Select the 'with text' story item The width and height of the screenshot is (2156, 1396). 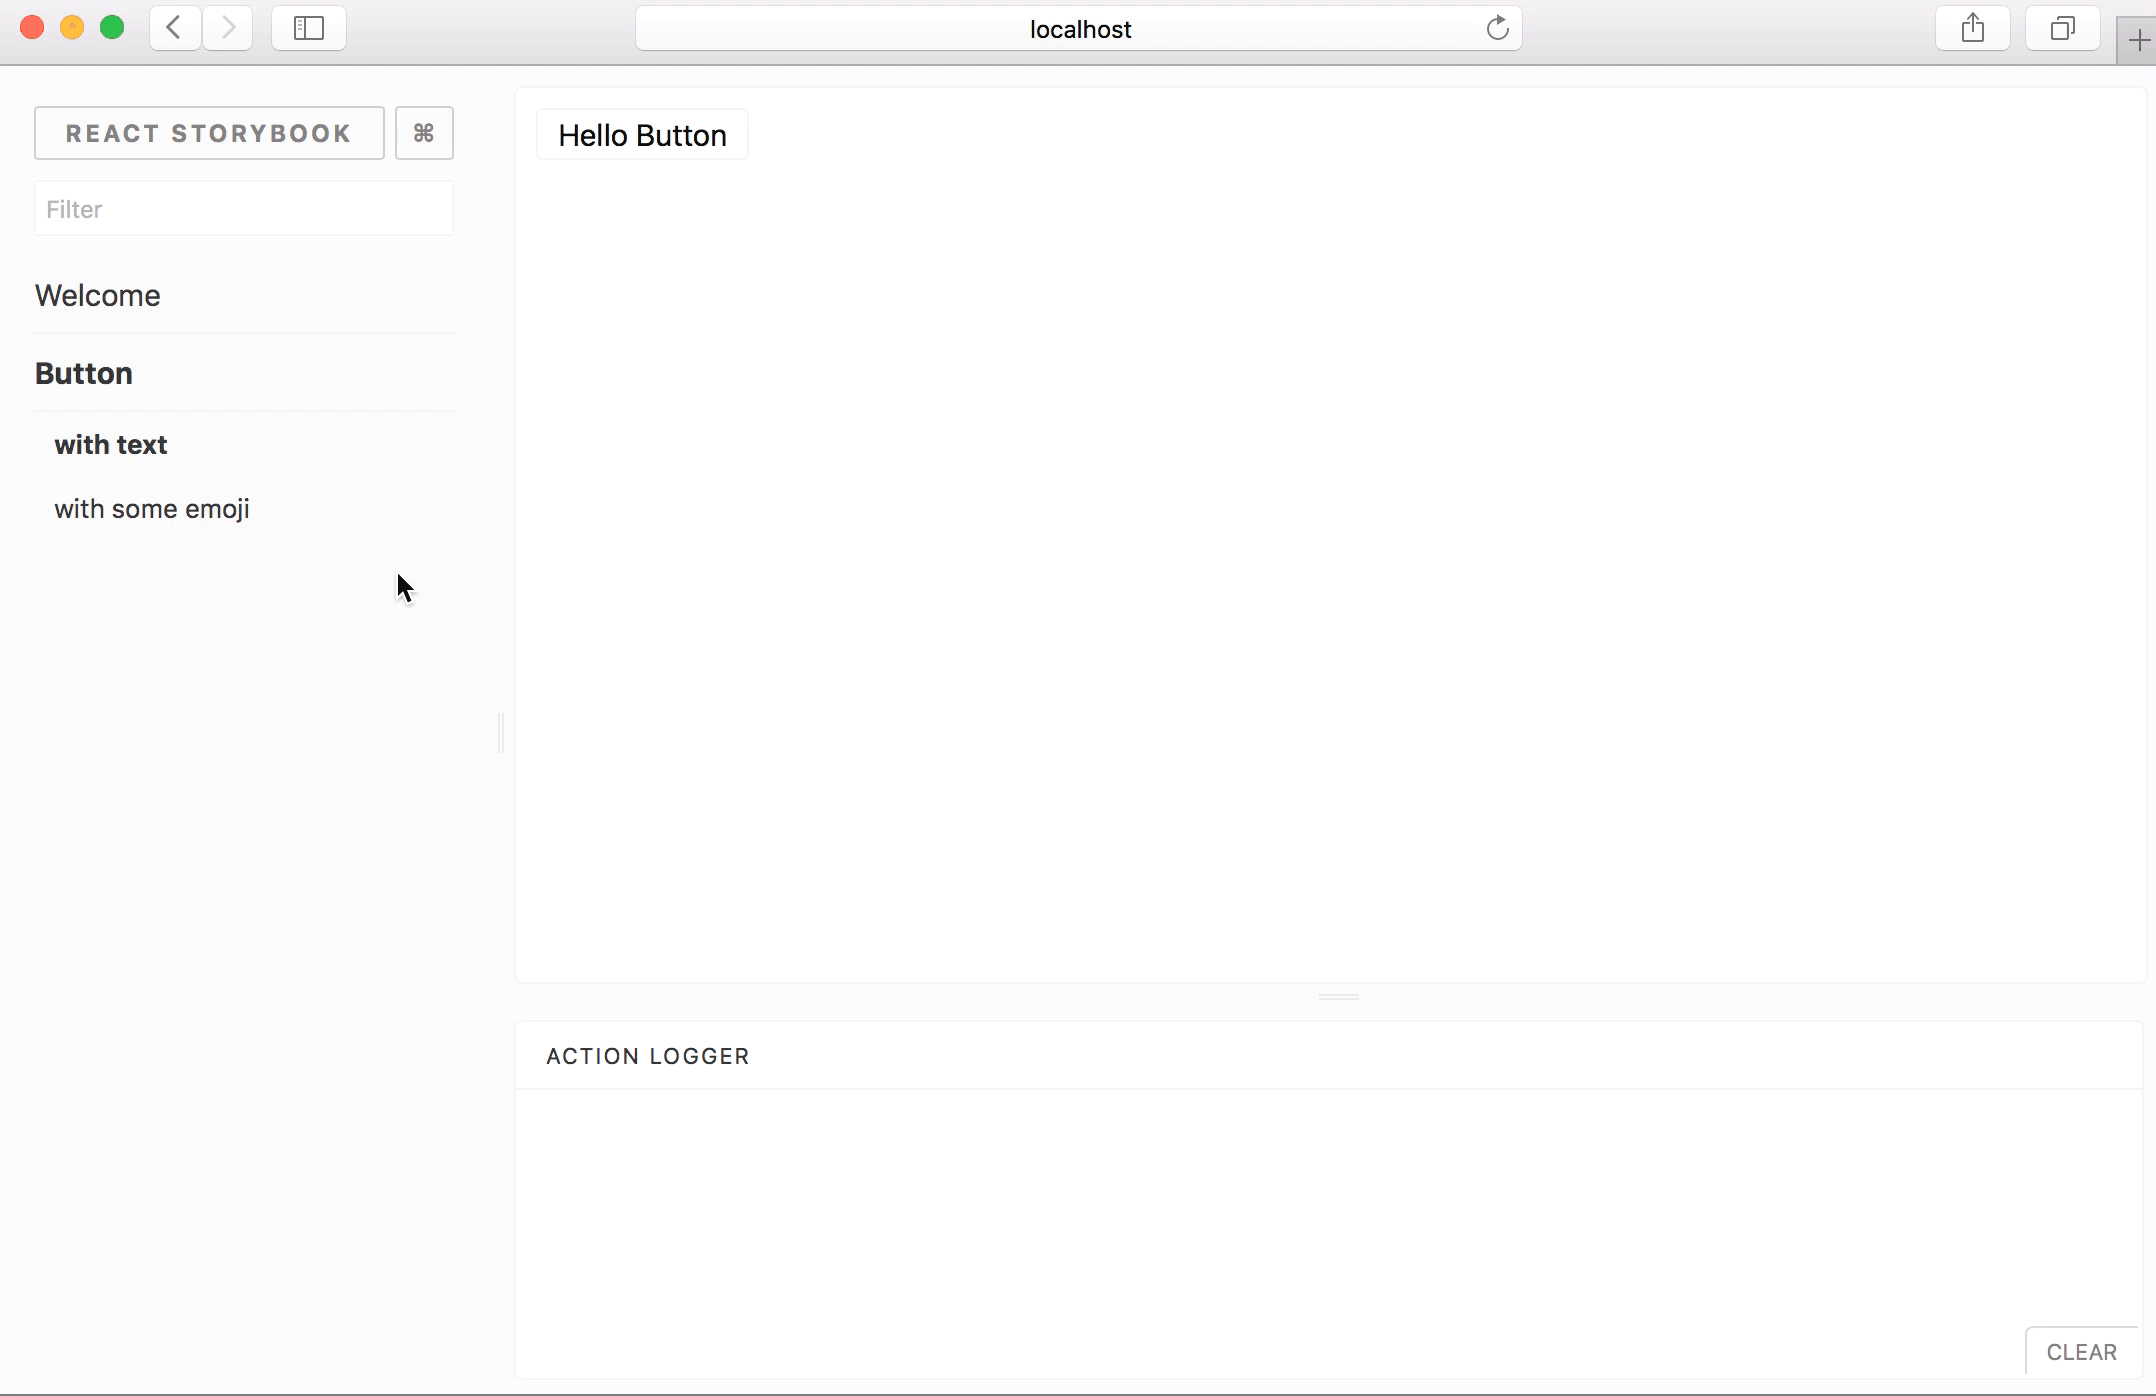110,445
